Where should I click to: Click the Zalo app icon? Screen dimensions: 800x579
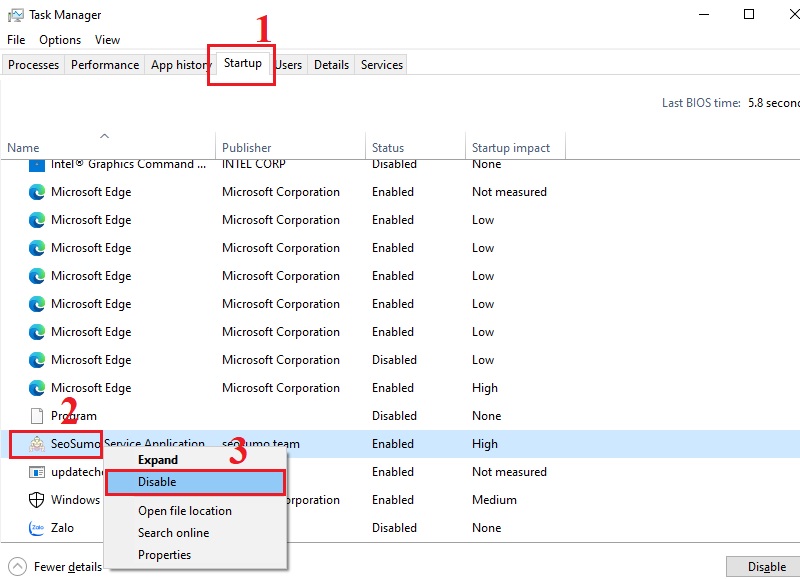(x=37, y=528)
